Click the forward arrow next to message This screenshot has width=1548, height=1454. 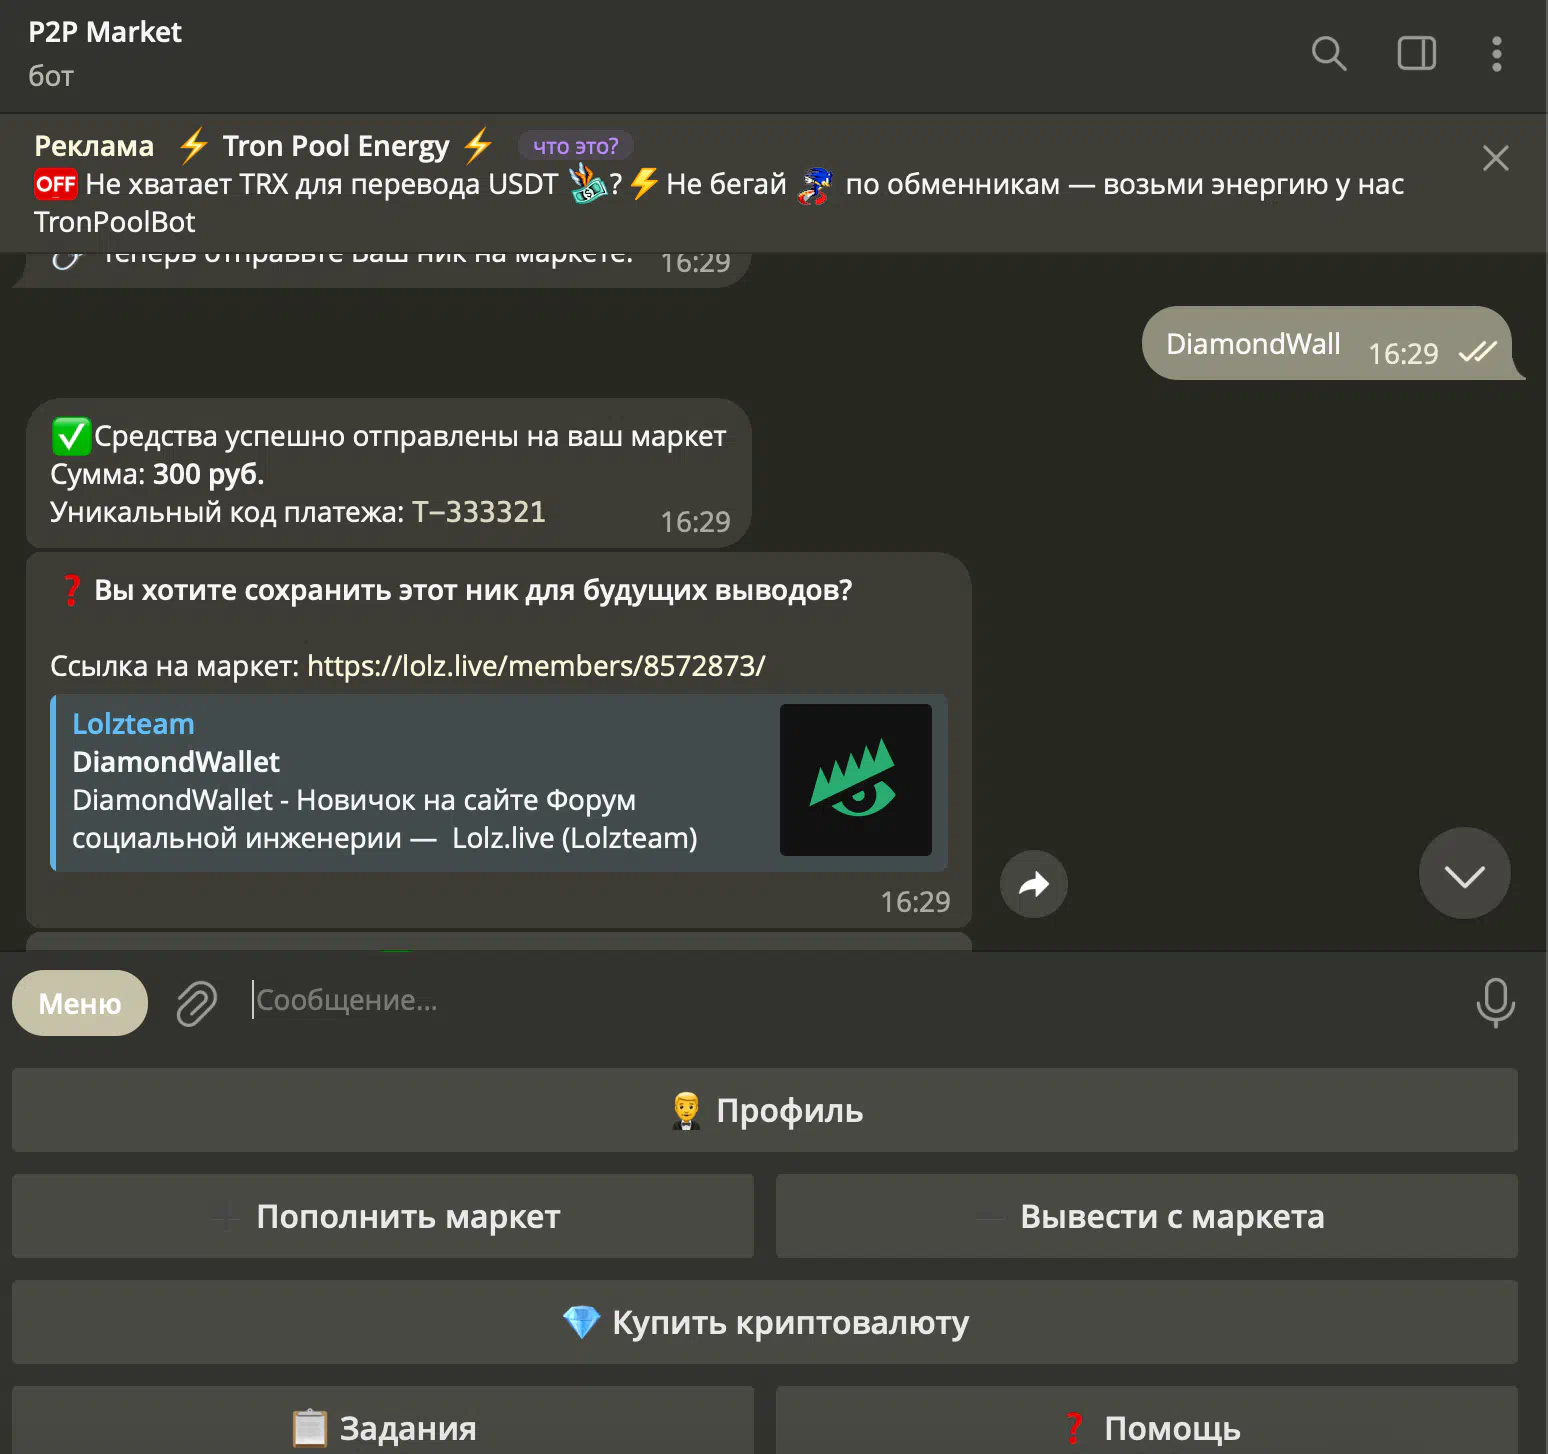click(1034, 884)
